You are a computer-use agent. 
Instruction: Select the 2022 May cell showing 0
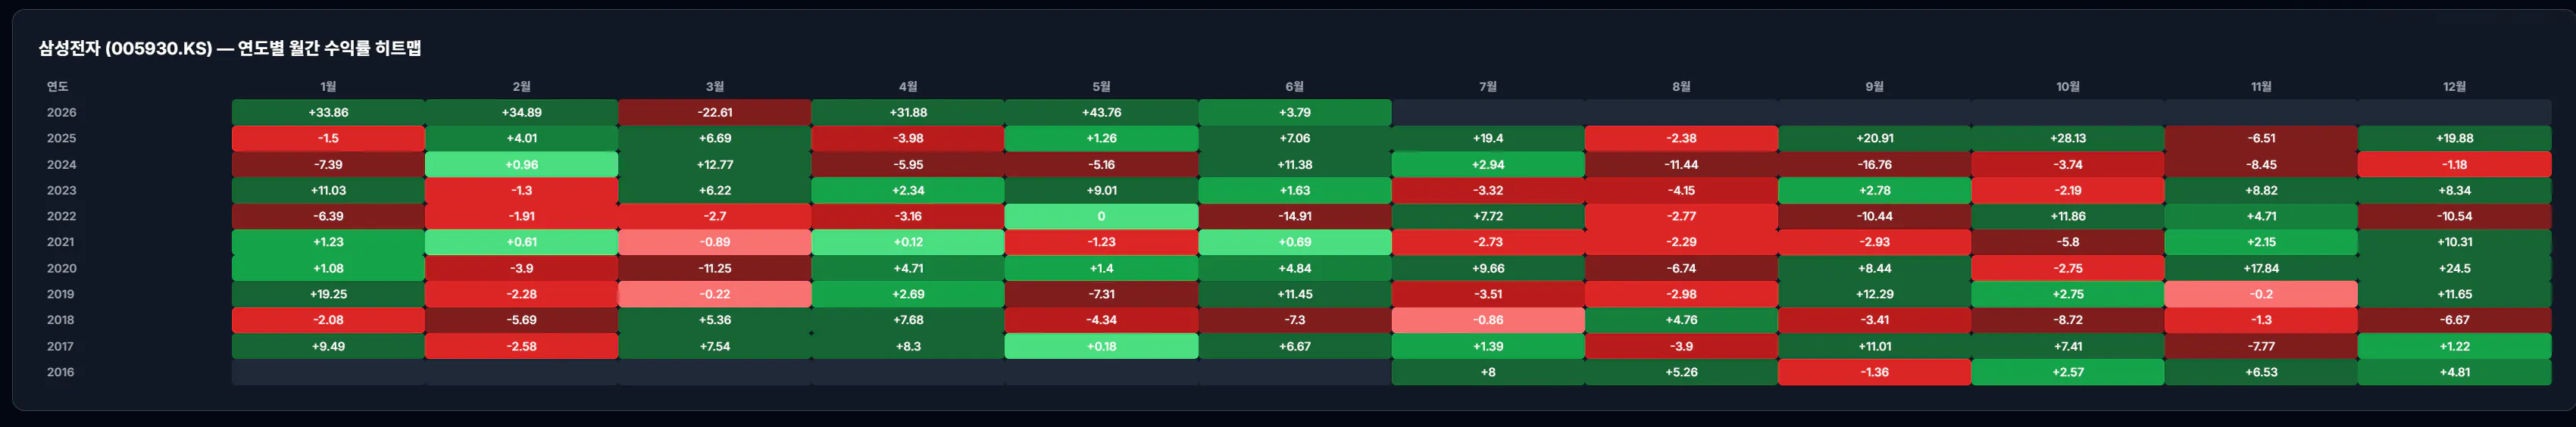point(1101,216)
